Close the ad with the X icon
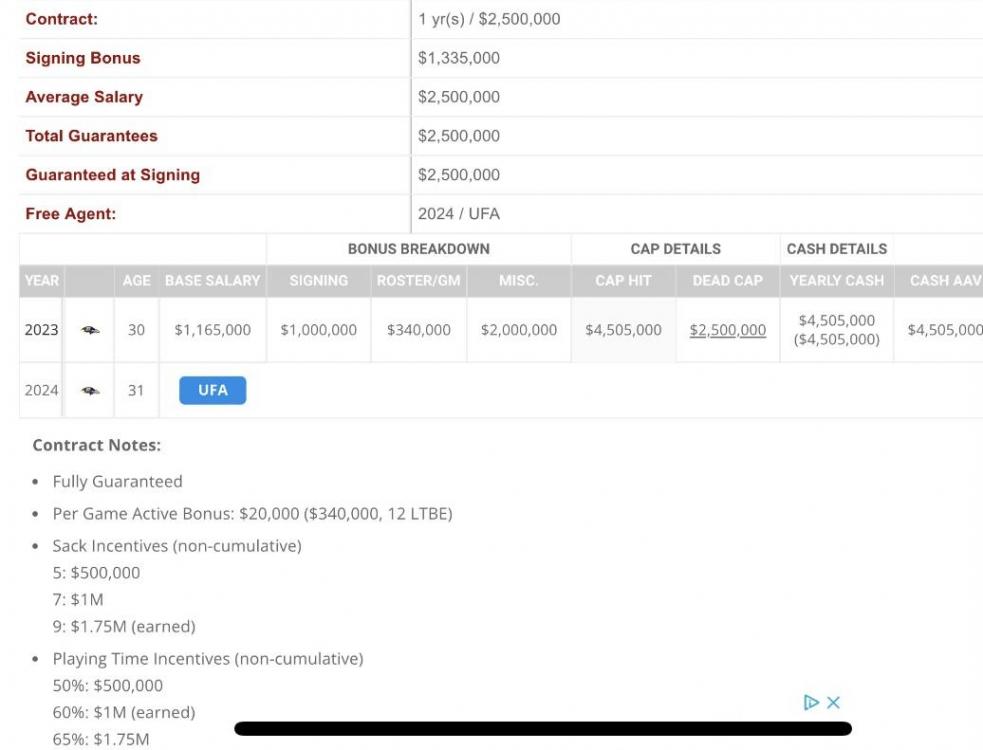983x750 pixels. click(834, 702)
